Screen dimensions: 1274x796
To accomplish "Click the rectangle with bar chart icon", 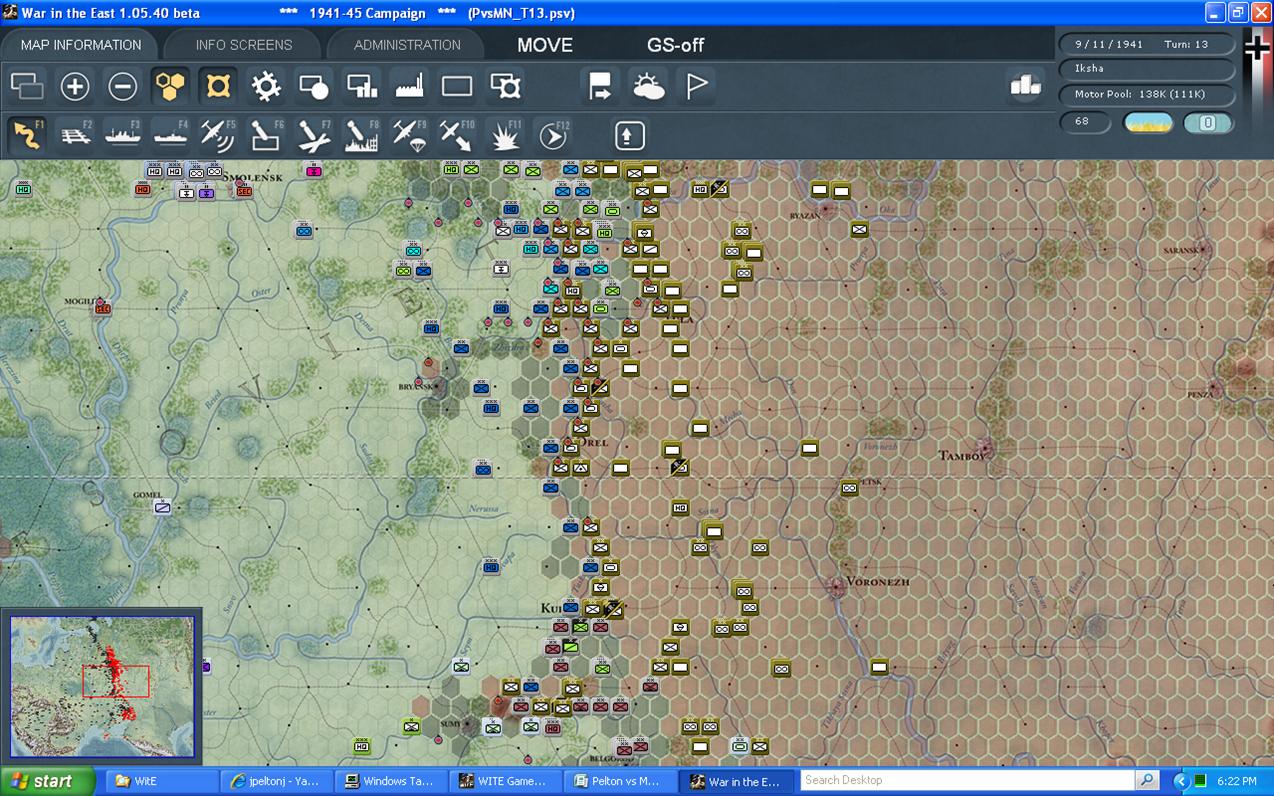I will point(362,86).
